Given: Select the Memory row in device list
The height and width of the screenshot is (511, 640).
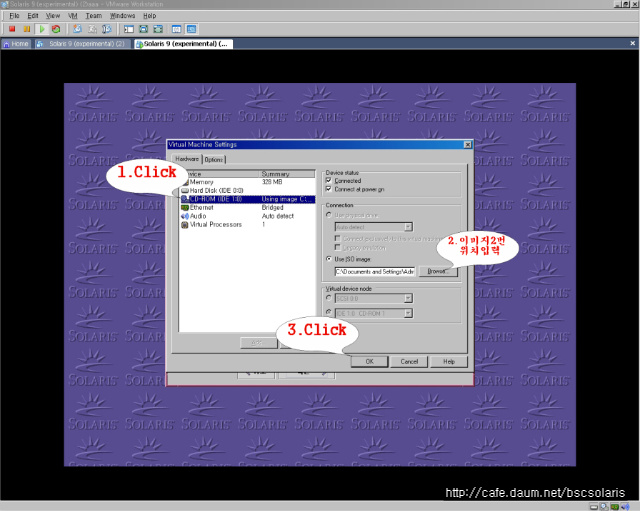Looking at the screenshot, I should (x=248, y=182).
